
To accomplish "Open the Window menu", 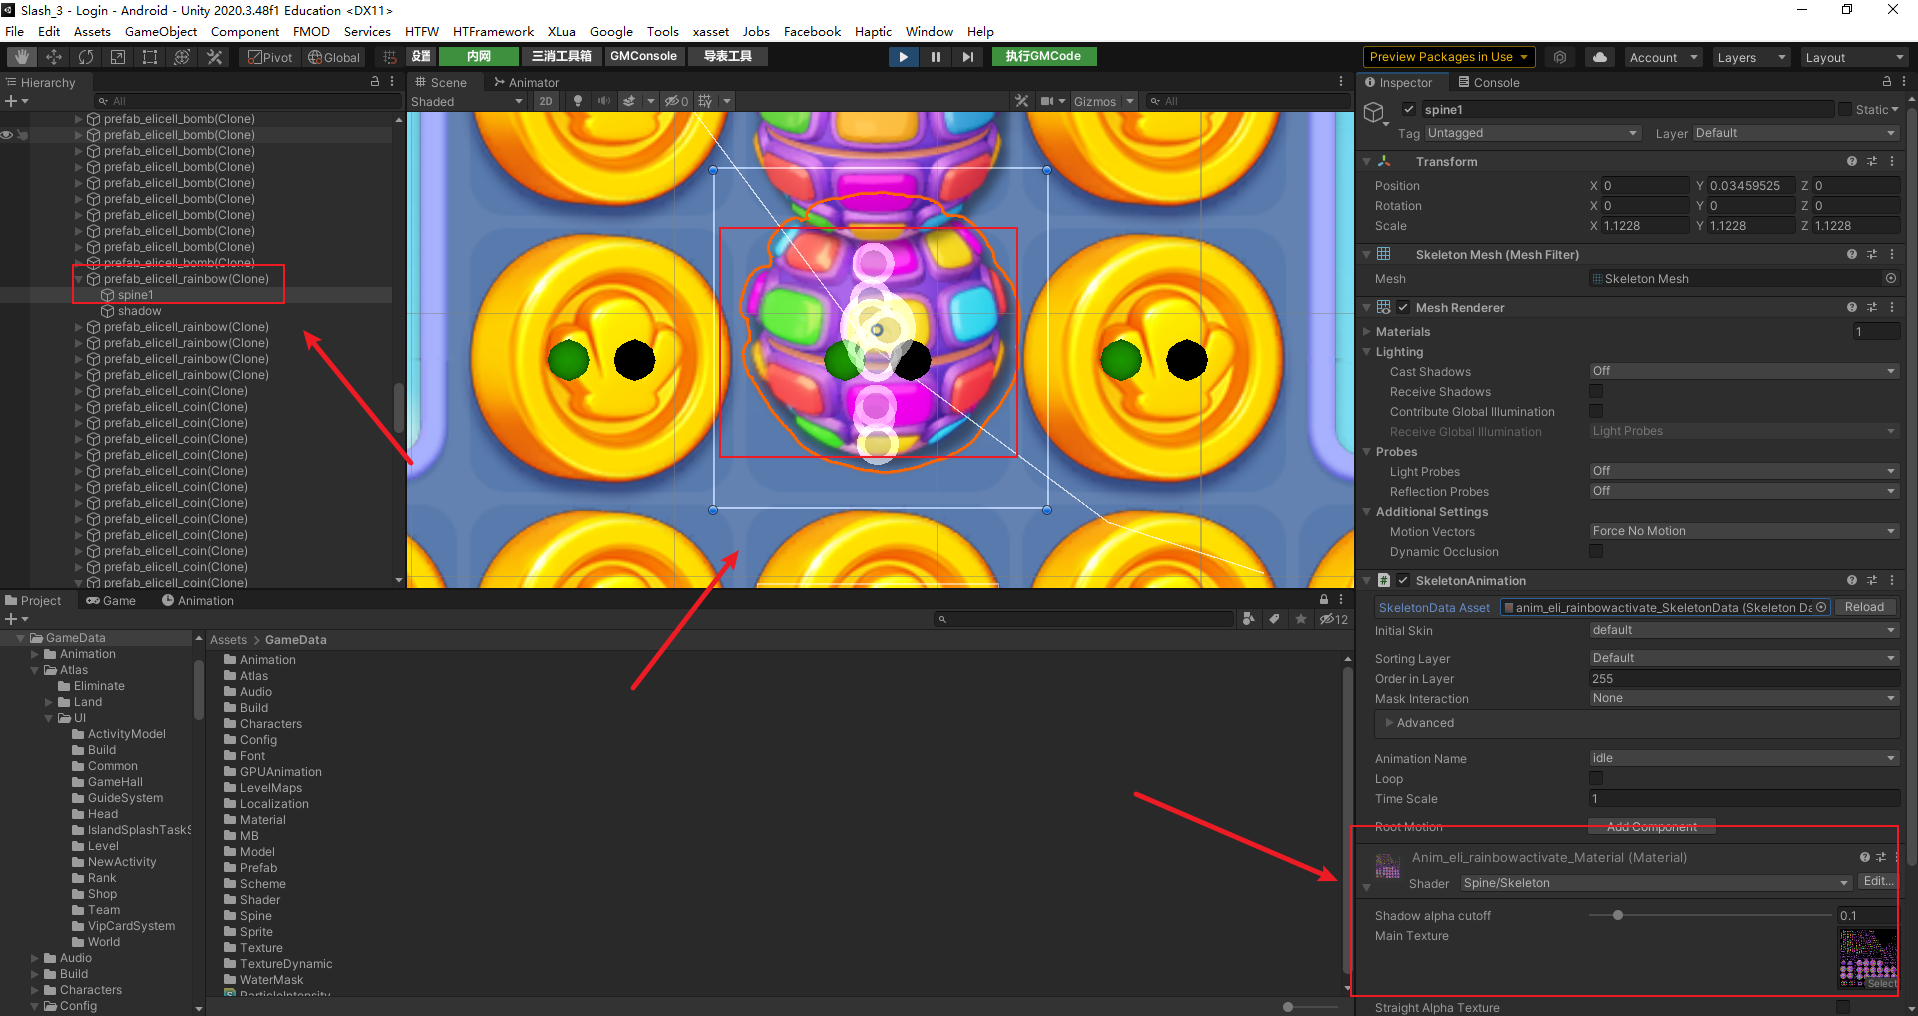I will coord(929,32).
